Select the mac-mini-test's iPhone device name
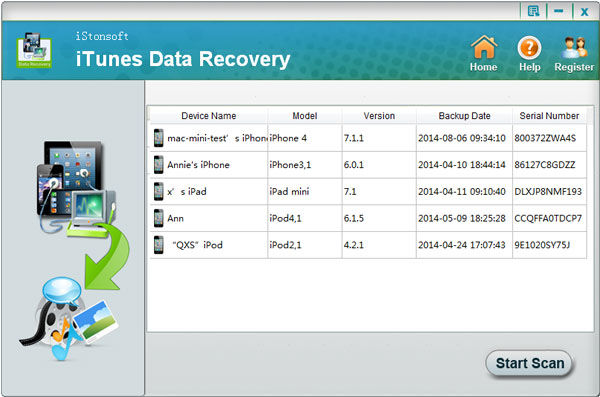The height and width of the screenshot is (397, 600). click(217, 138)
